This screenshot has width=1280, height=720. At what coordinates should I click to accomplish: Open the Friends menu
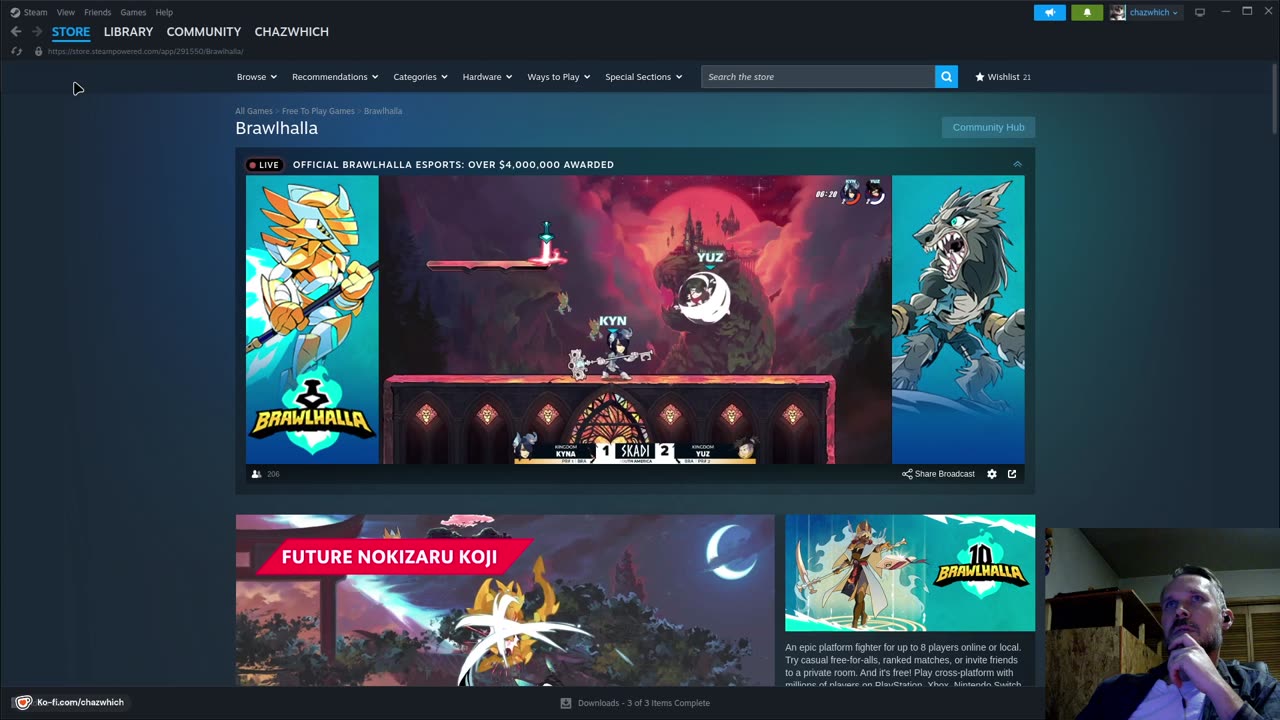pos(97,12)
